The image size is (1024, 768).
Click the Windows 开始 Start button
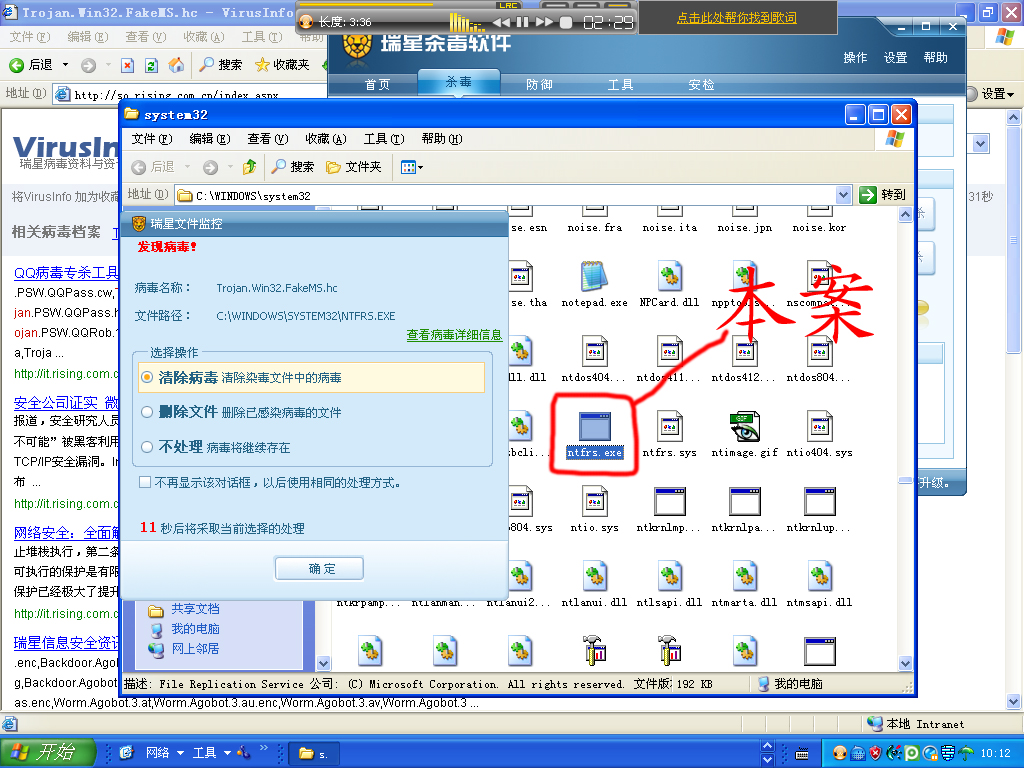point(48,752)
